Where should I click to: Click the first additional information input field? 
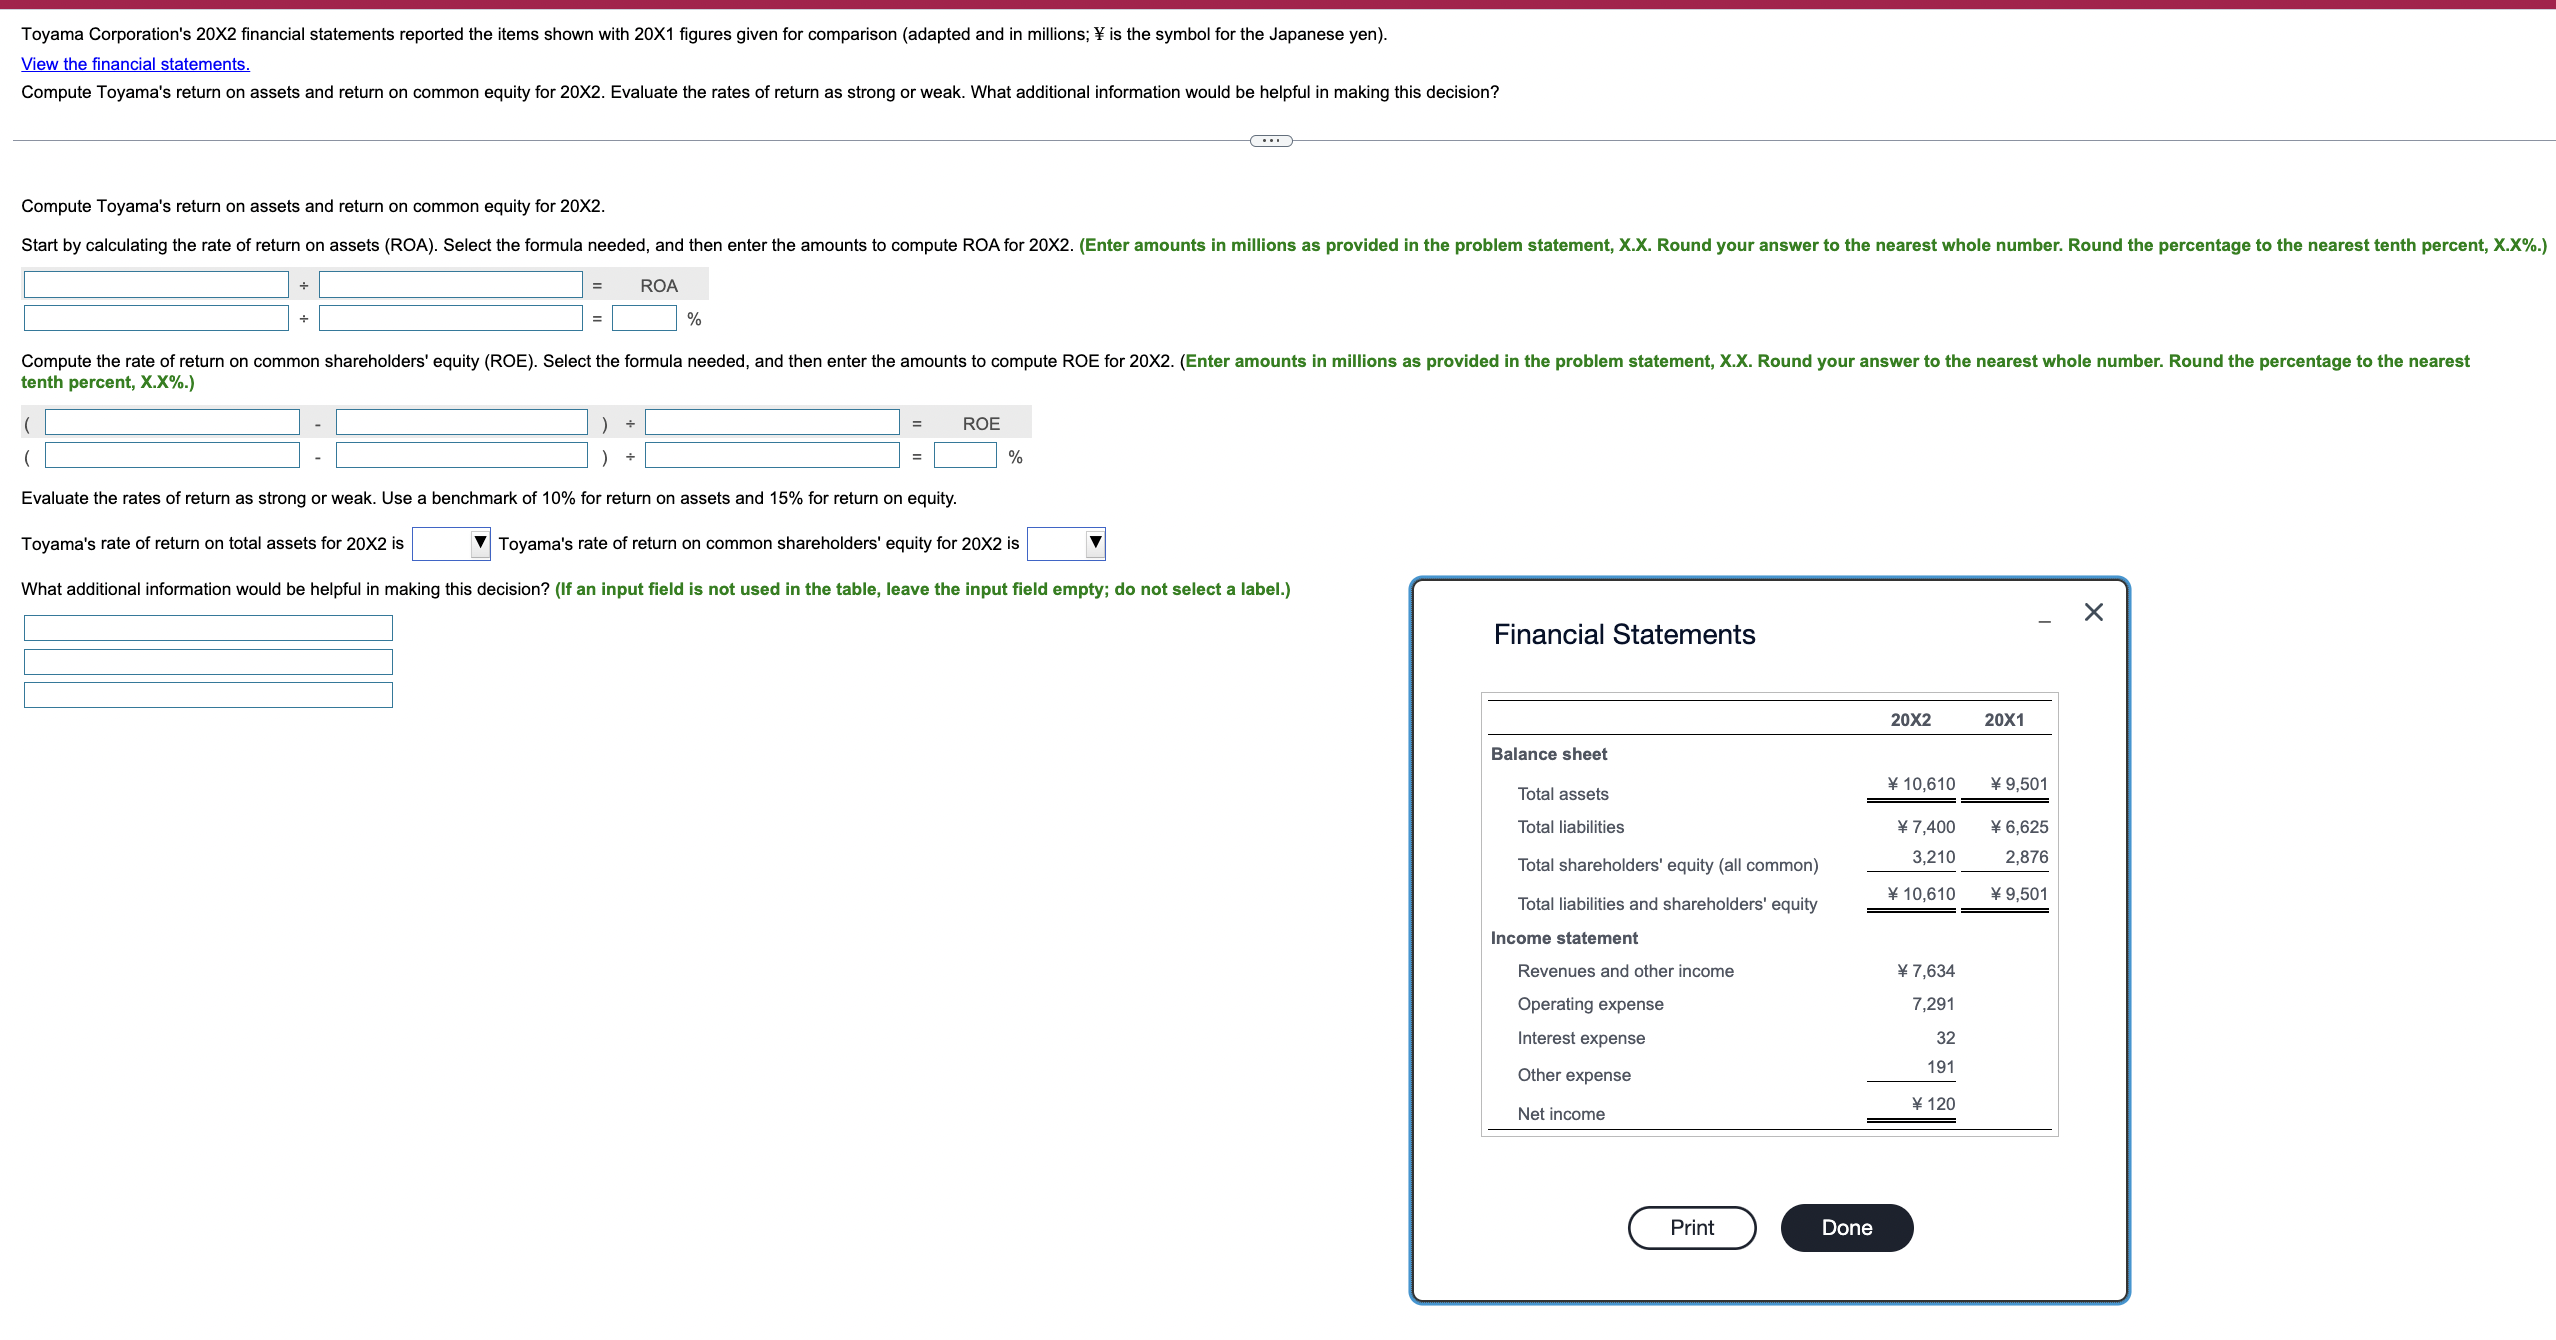[207, 627]
